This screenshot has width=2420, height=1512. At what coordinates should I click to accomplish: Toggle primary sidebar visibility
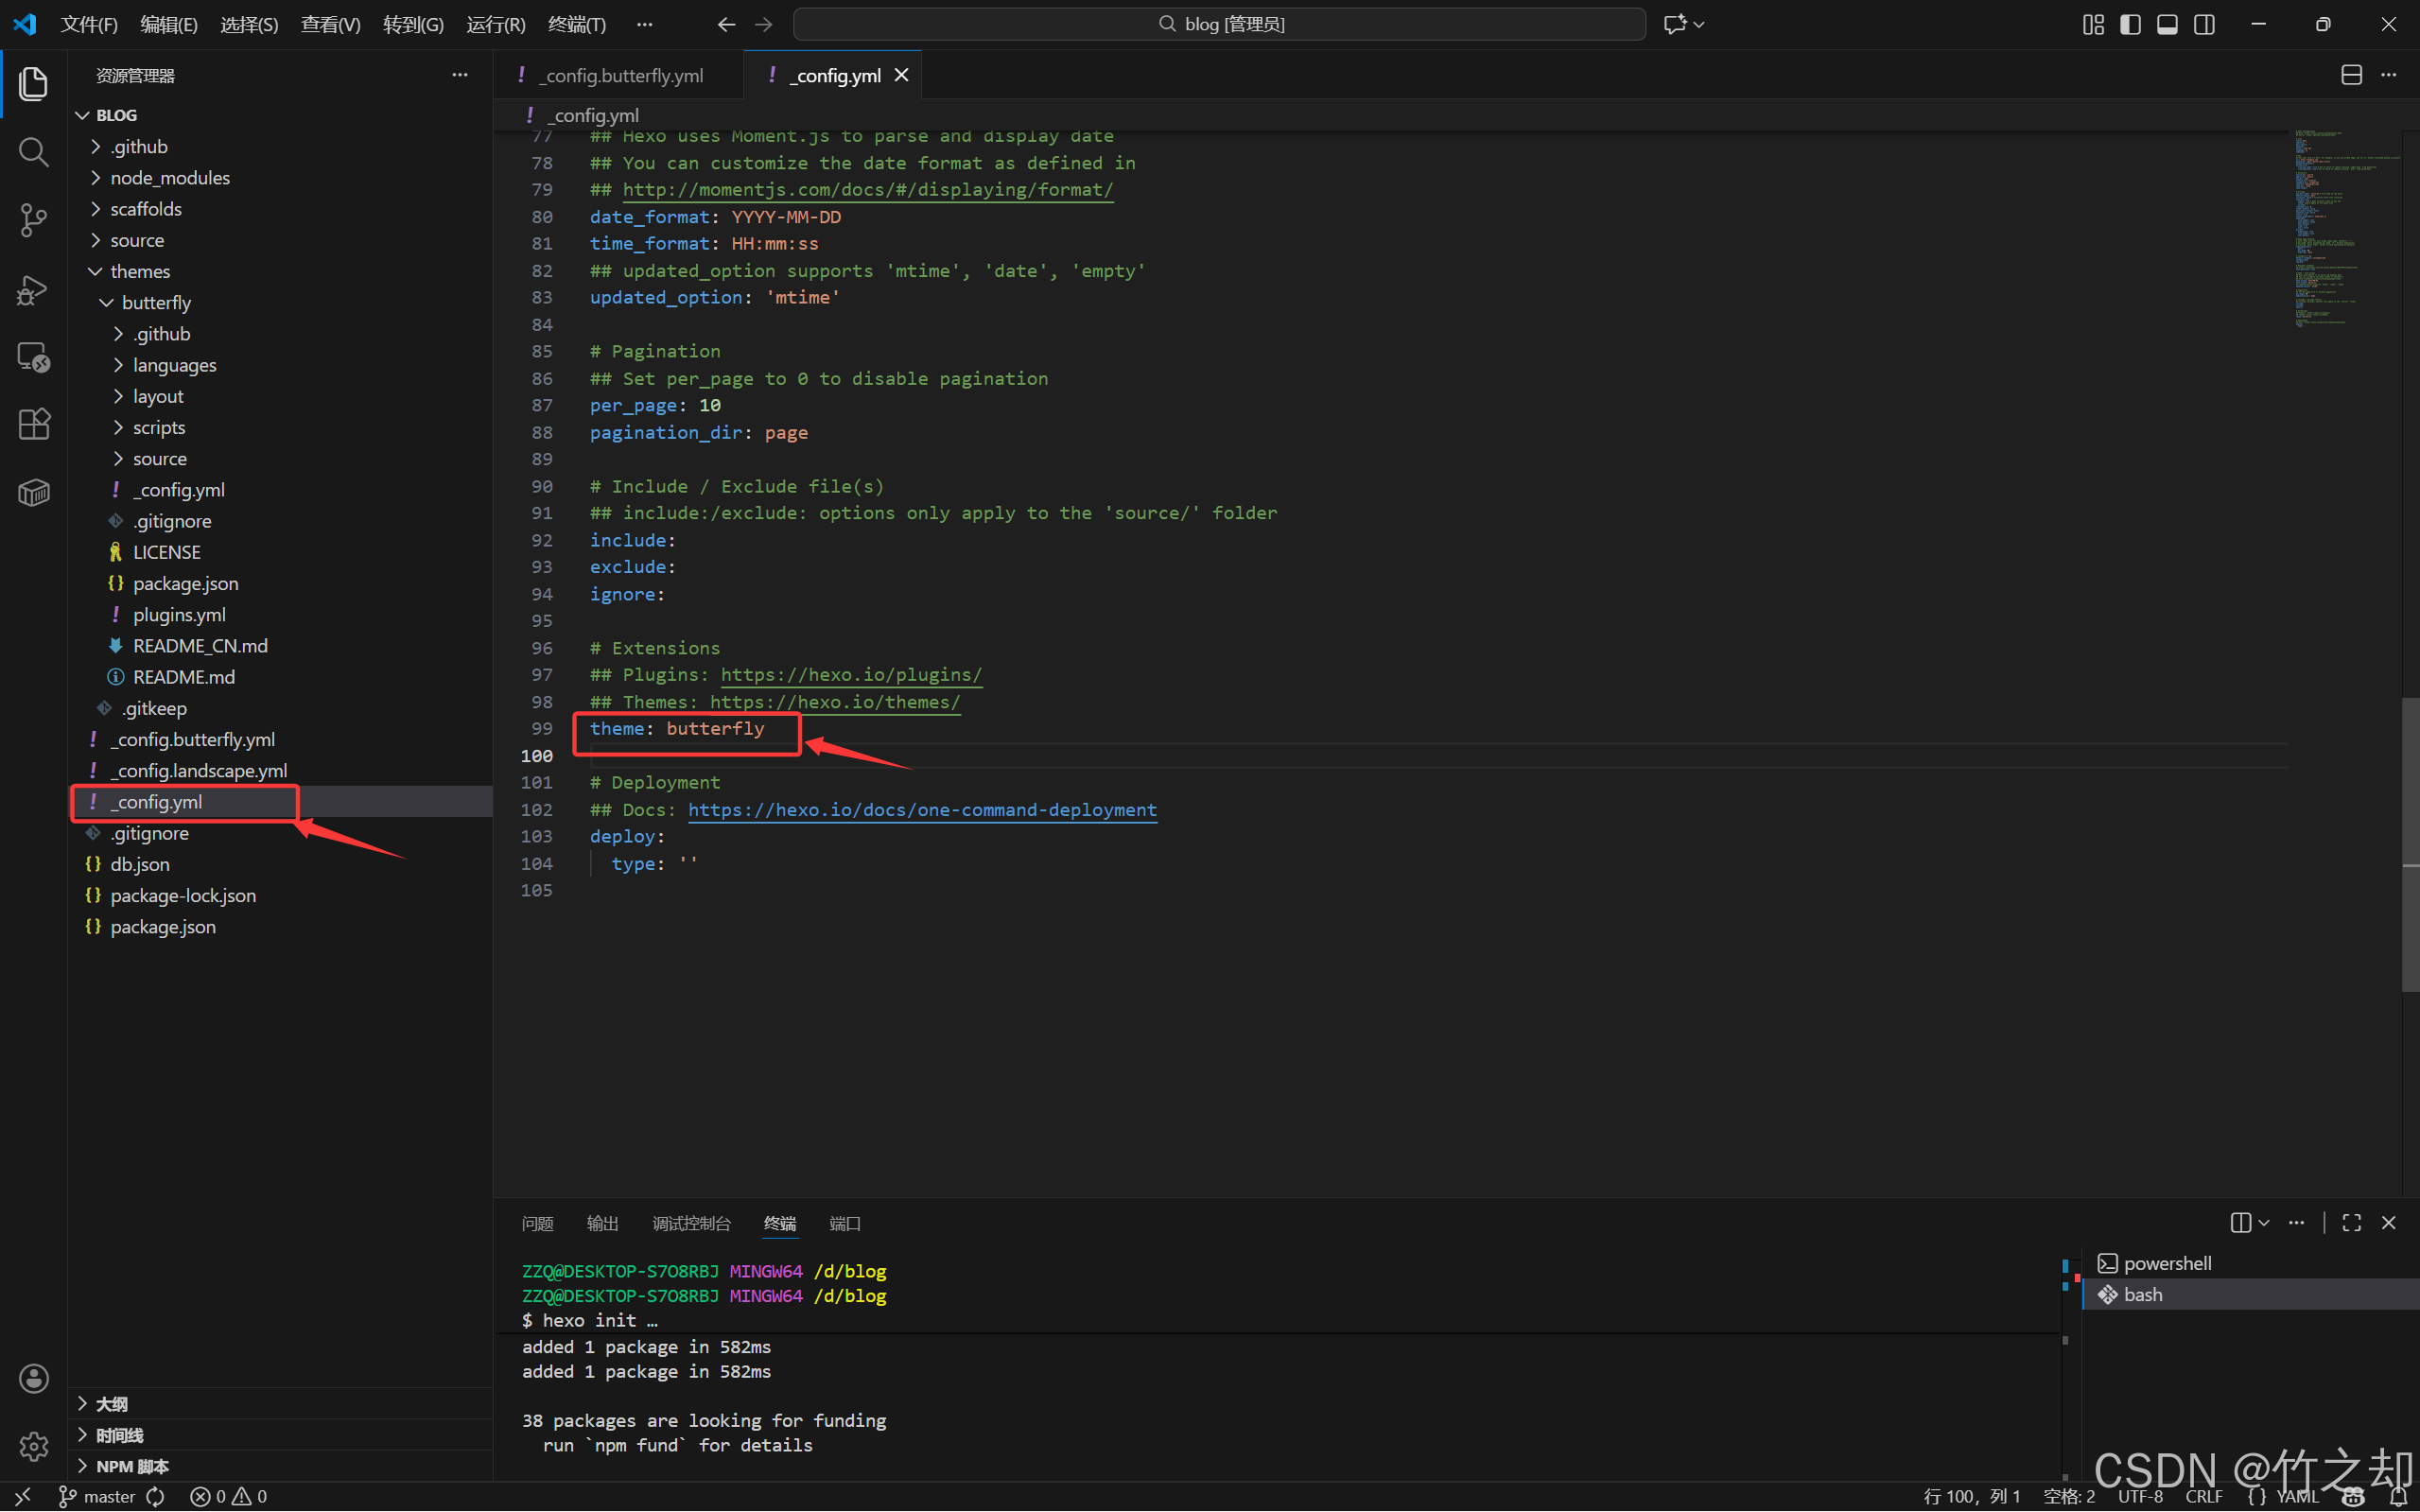point(2130,24)
